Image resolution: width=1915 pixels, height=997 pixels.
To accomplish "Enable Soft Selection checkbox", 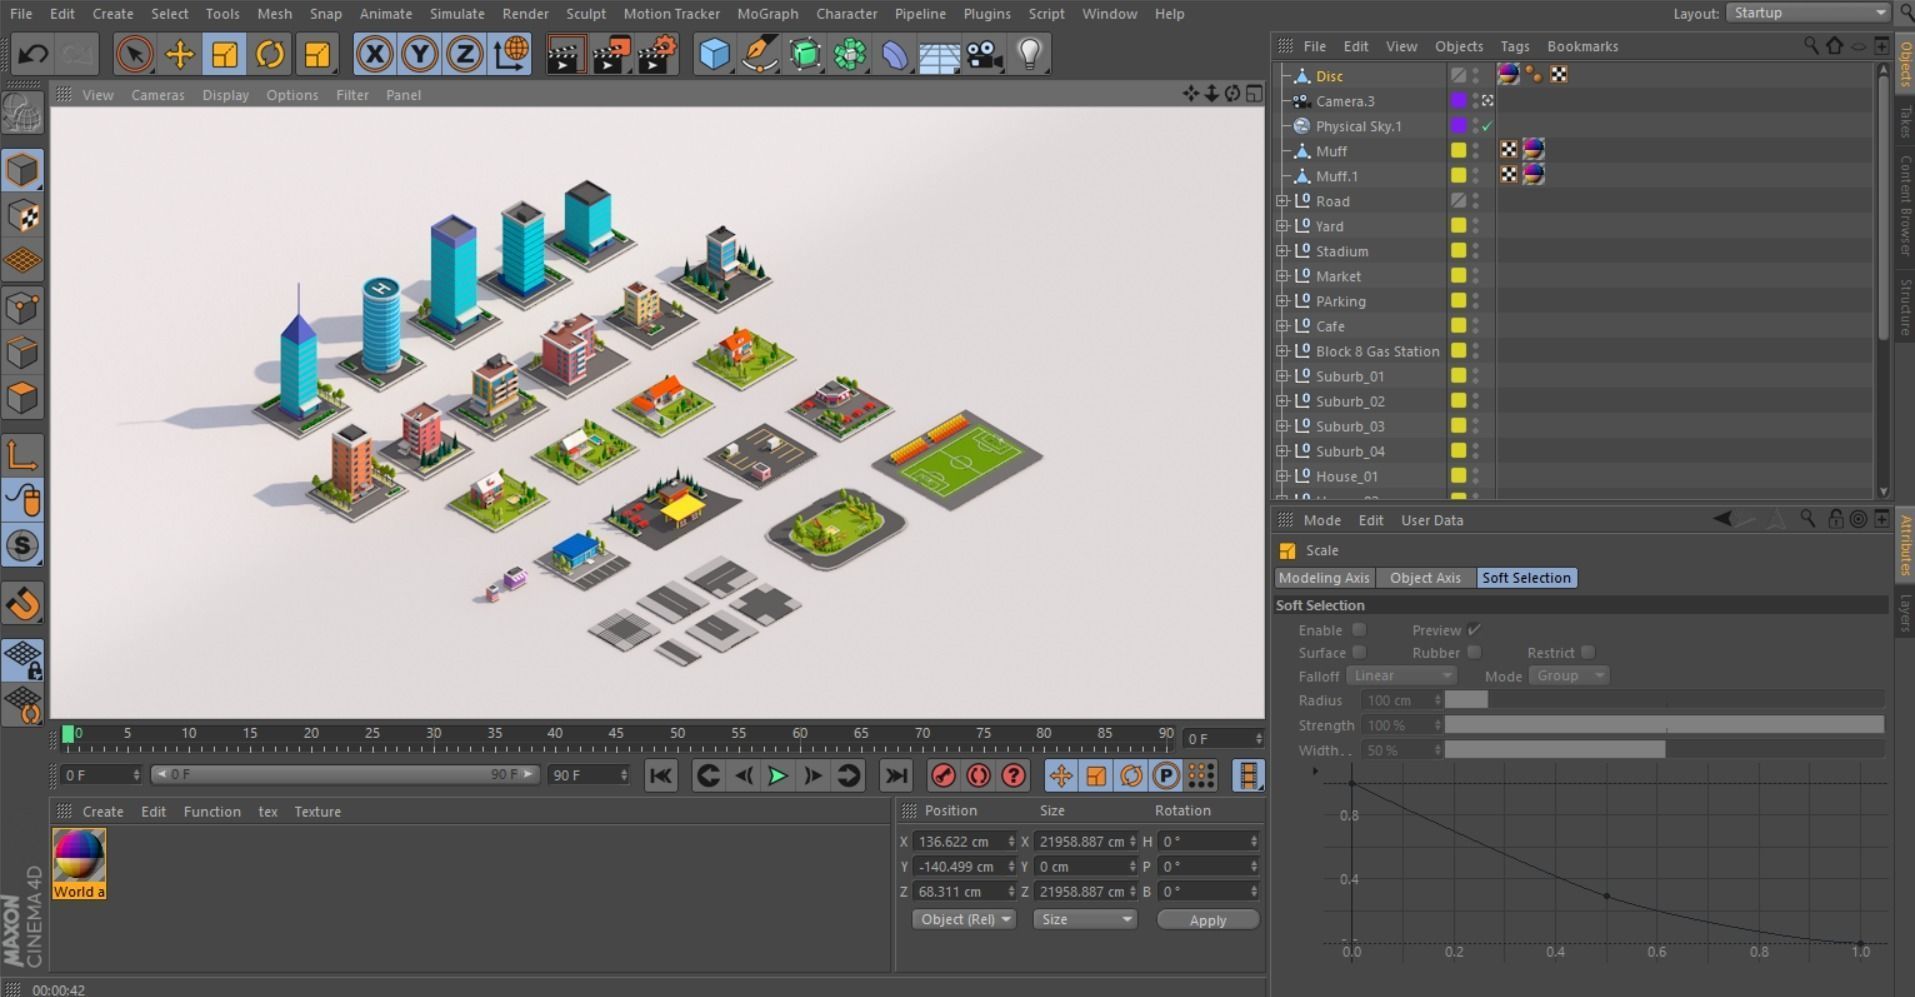I will (x=1359, y=630).
